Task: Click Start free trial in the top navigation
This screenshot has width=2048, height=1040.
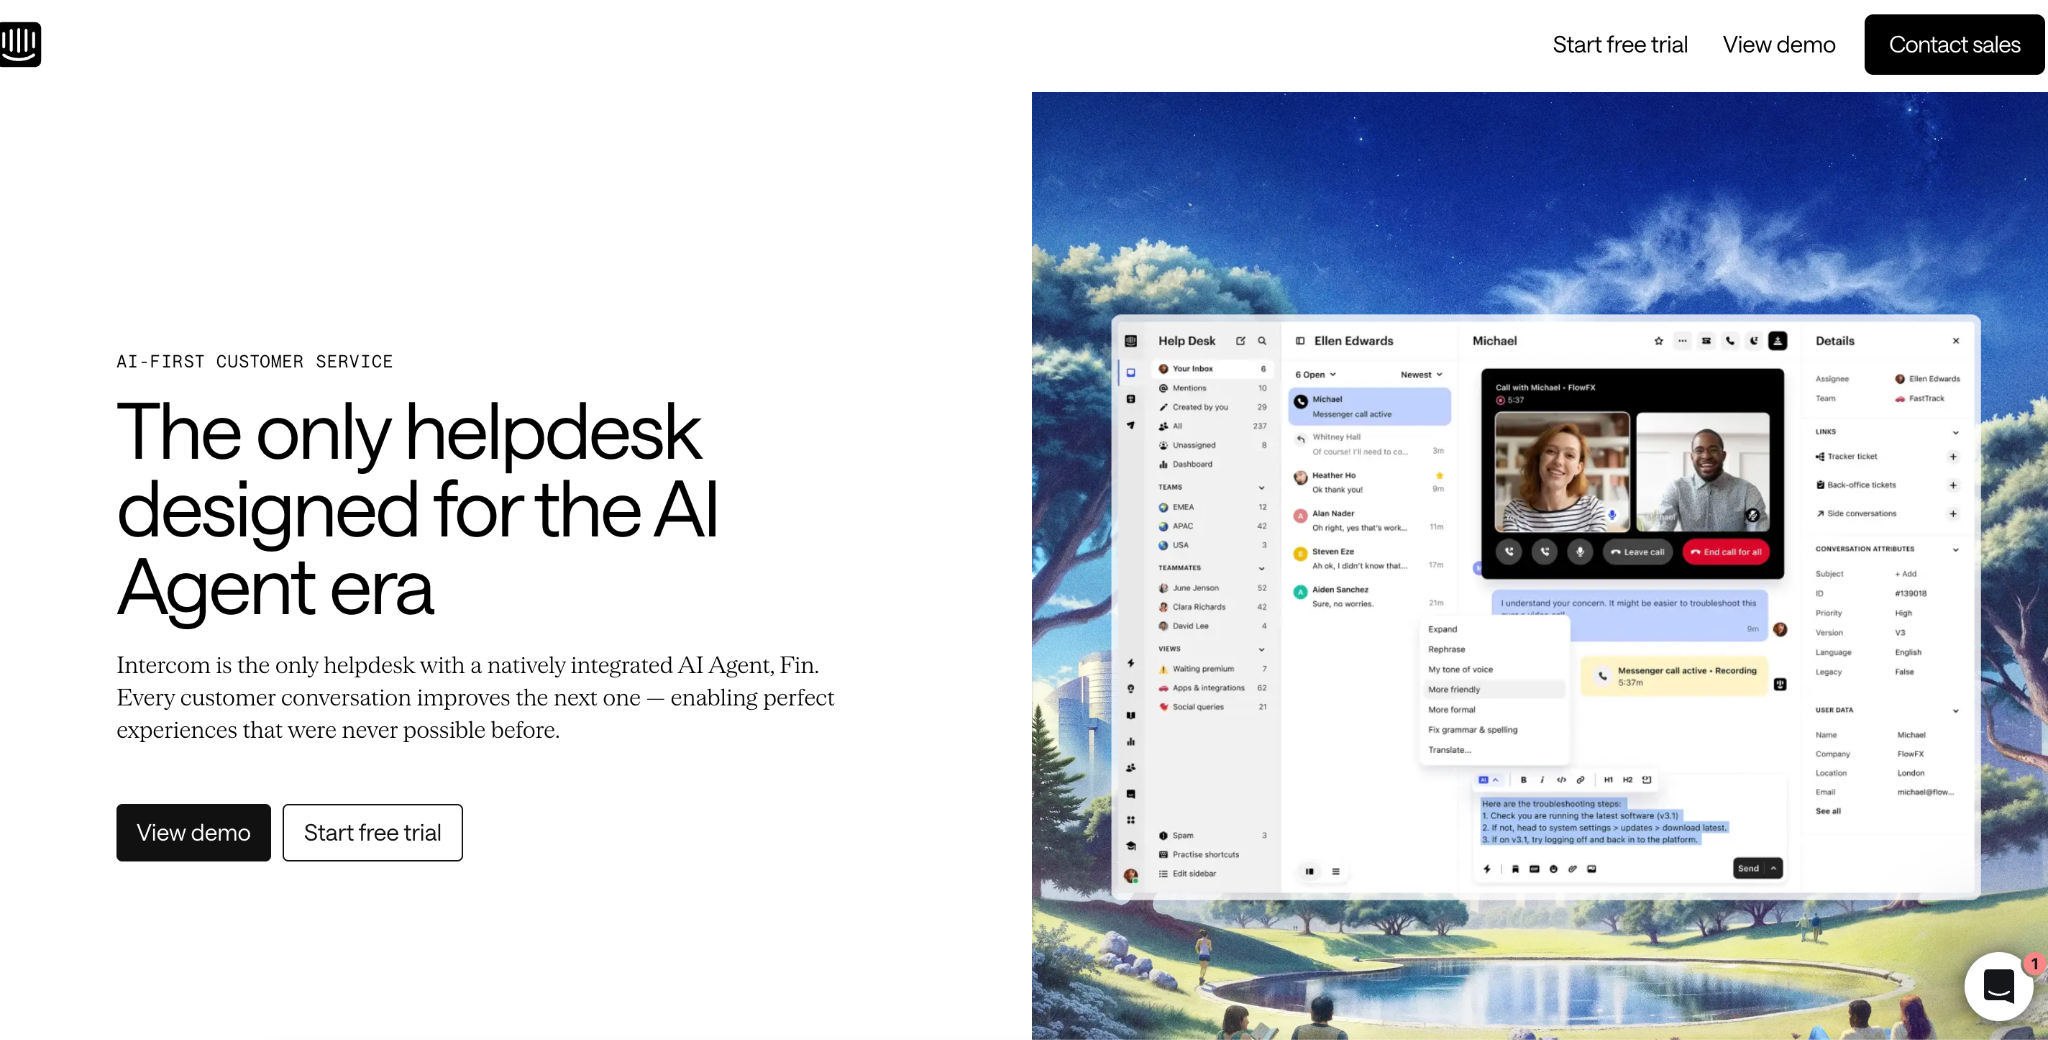Action: pos(1620,44)
